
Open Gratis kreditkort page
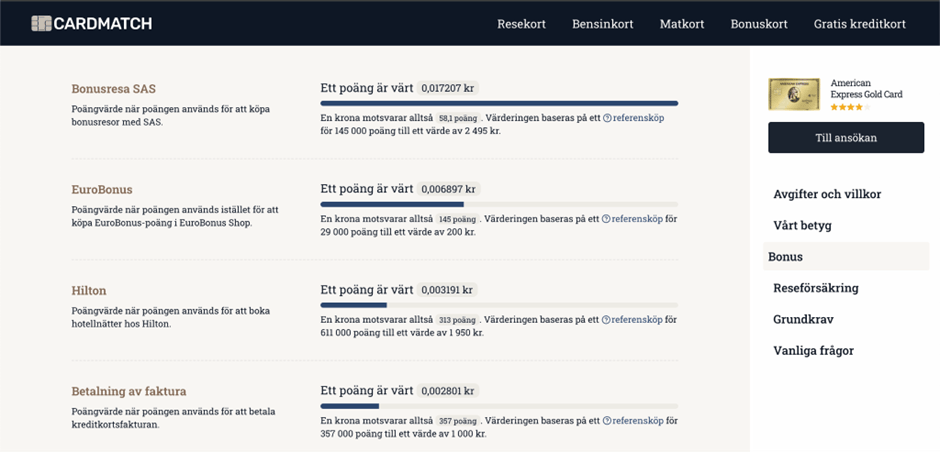859,24
